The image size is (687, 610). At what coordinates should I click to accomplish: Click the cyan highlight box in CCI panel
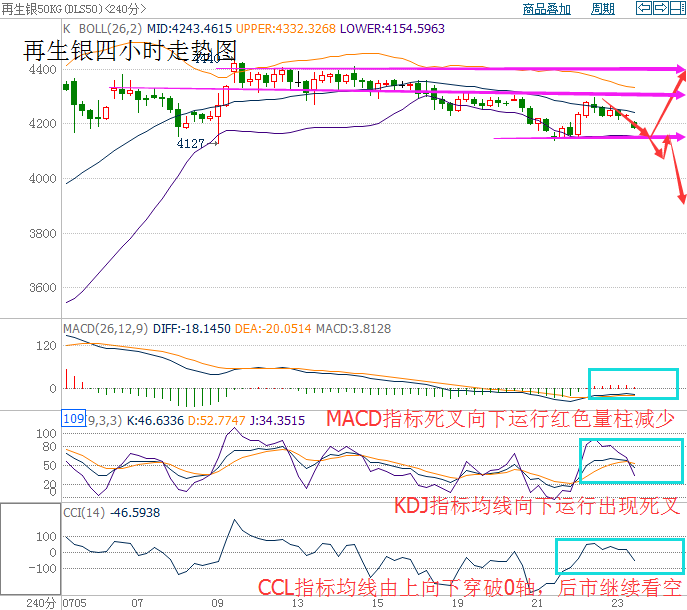pyautogui.click(x=620, y=554)
